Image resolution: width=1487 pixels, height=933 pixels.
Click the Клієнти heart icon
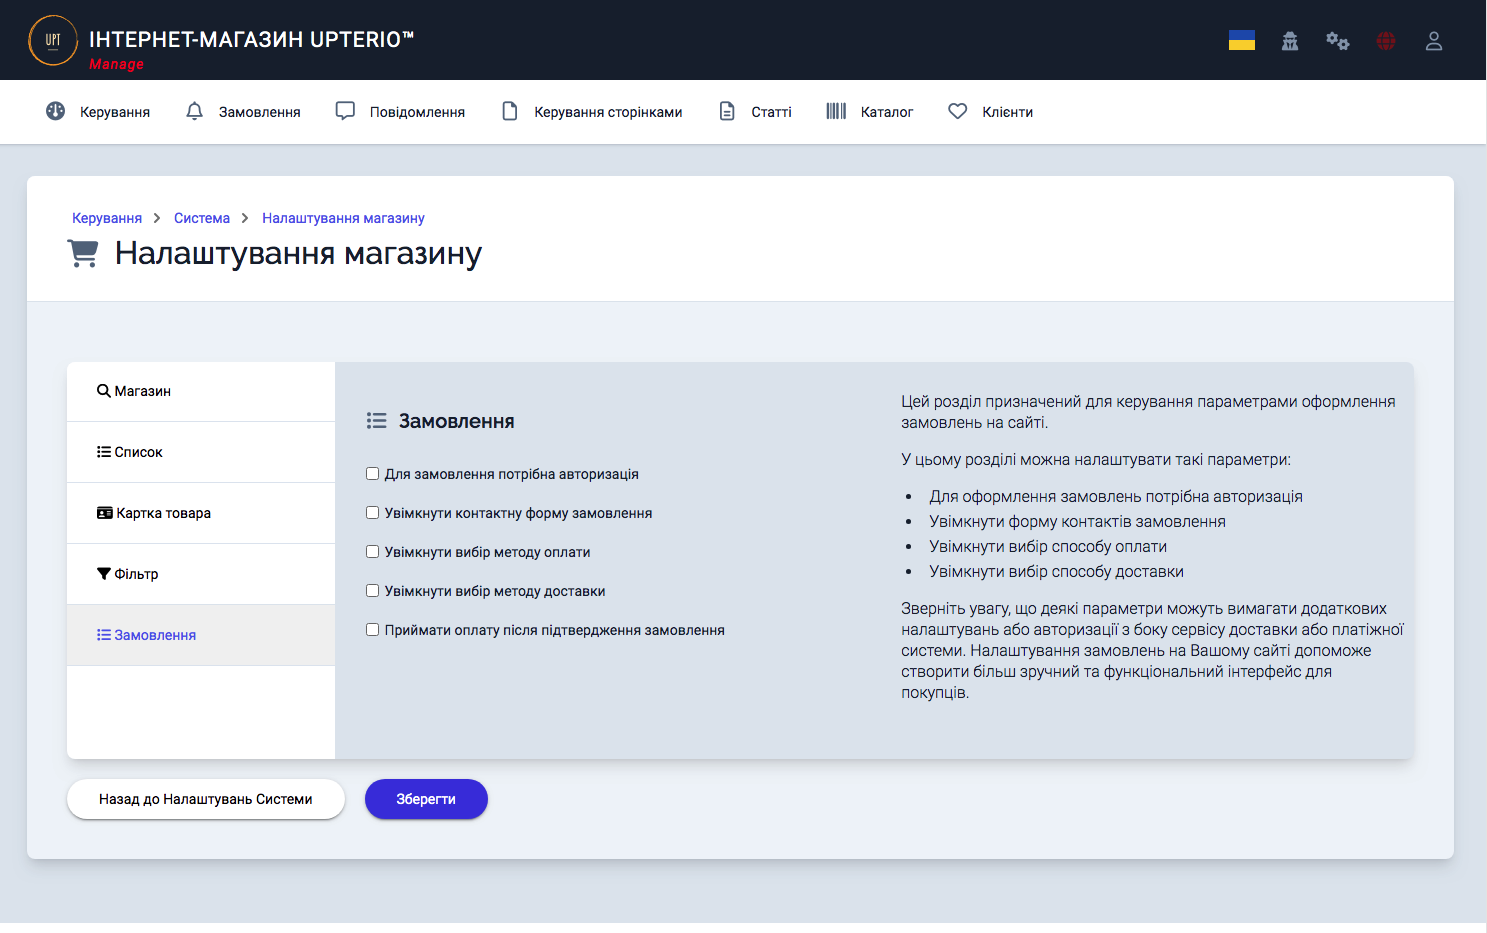[x=958, y=111]
